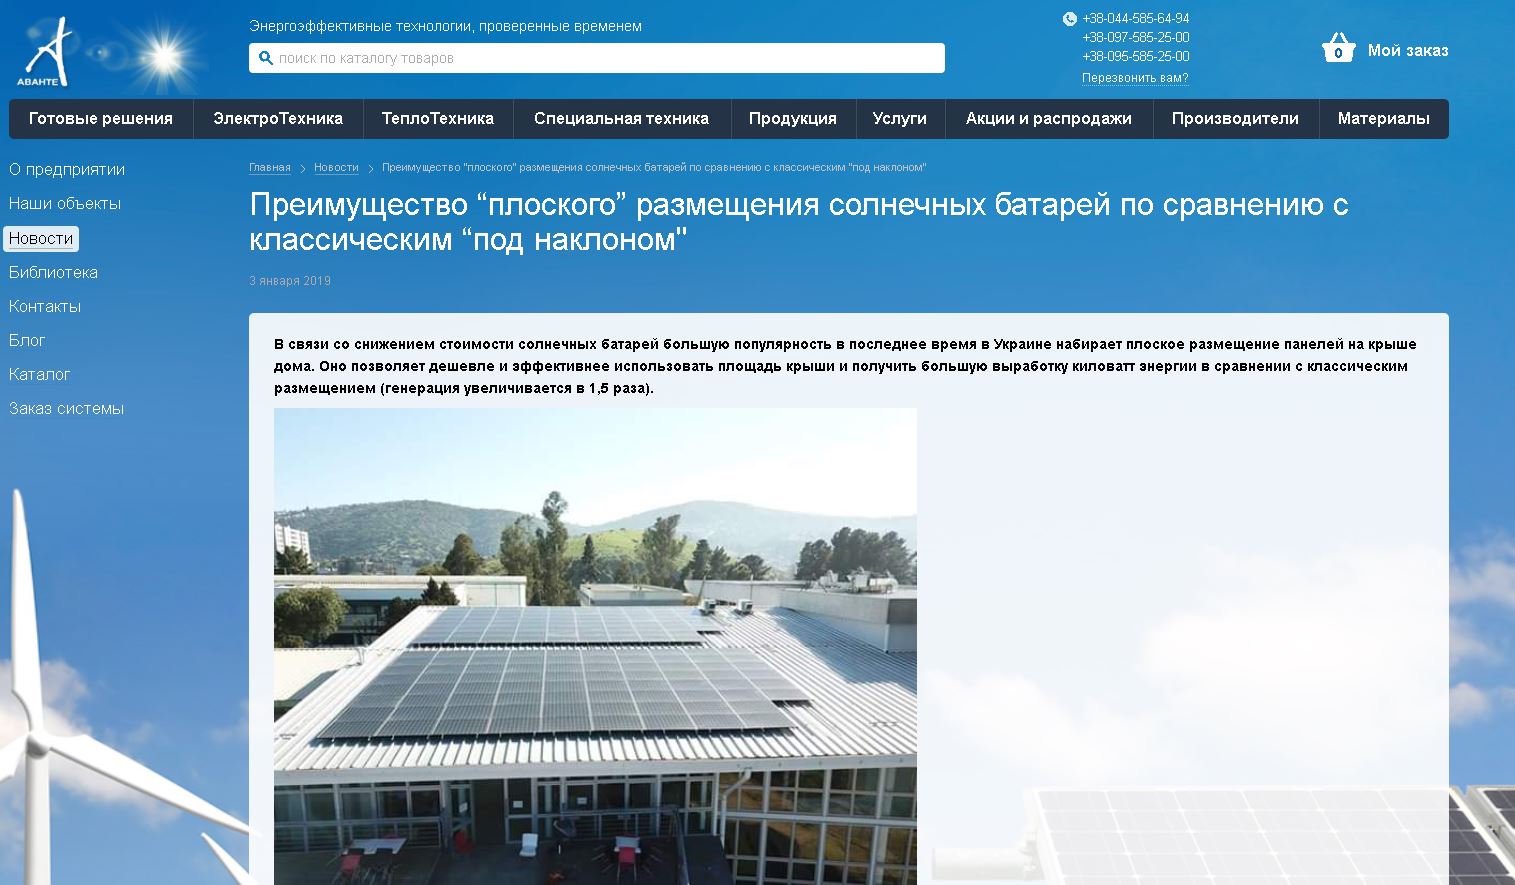Image resolution: width=1515 pixels, height=885 pixels.
Task: Open 'О предприятии' in the sidebar
Action: tap(67, 170)
